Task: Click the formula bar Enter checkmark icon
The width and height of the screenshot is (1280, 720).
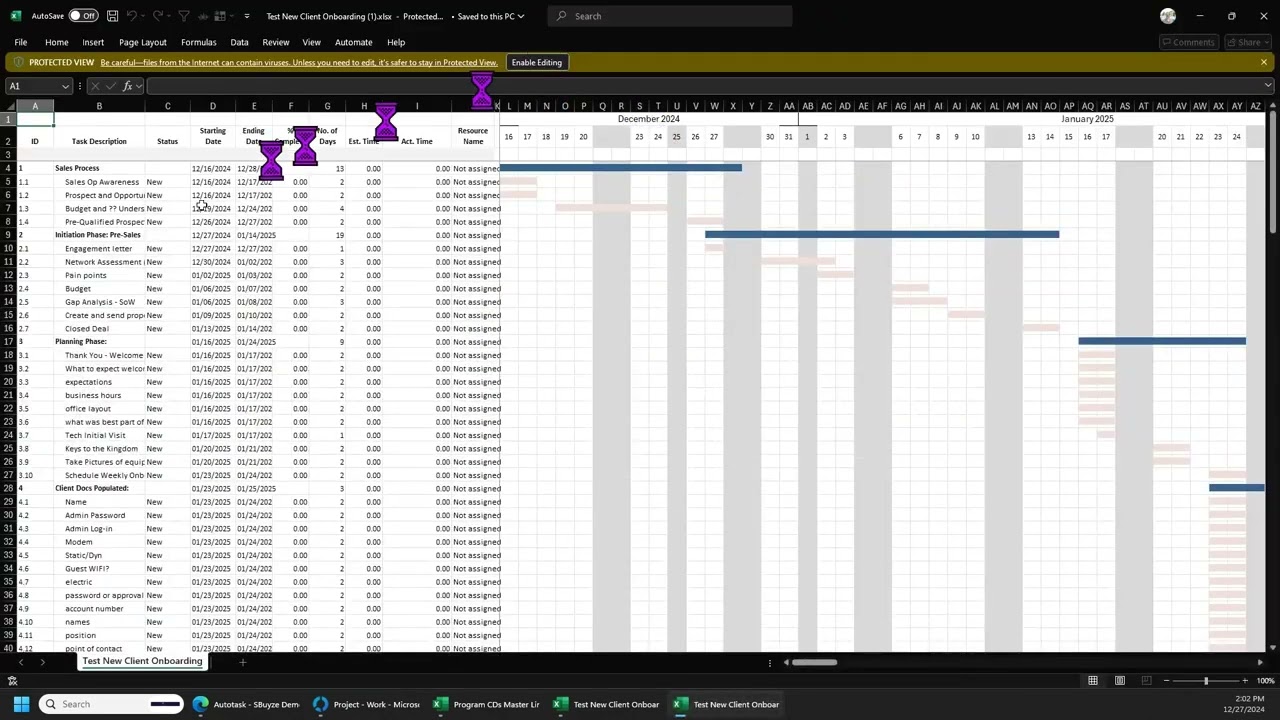Action: [x=111, y=86]
